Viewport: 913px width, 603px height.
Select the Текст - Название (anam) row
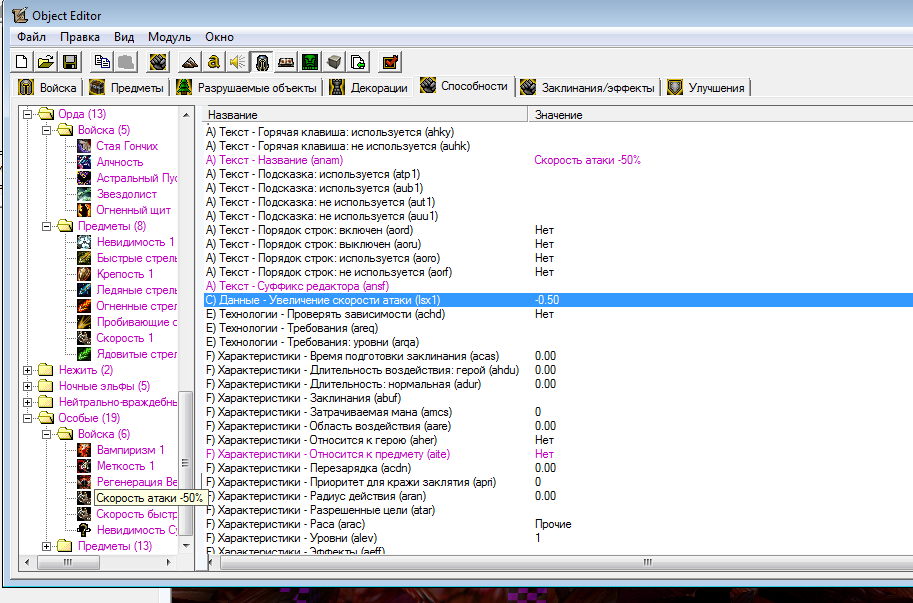click(x=558, y=160)
